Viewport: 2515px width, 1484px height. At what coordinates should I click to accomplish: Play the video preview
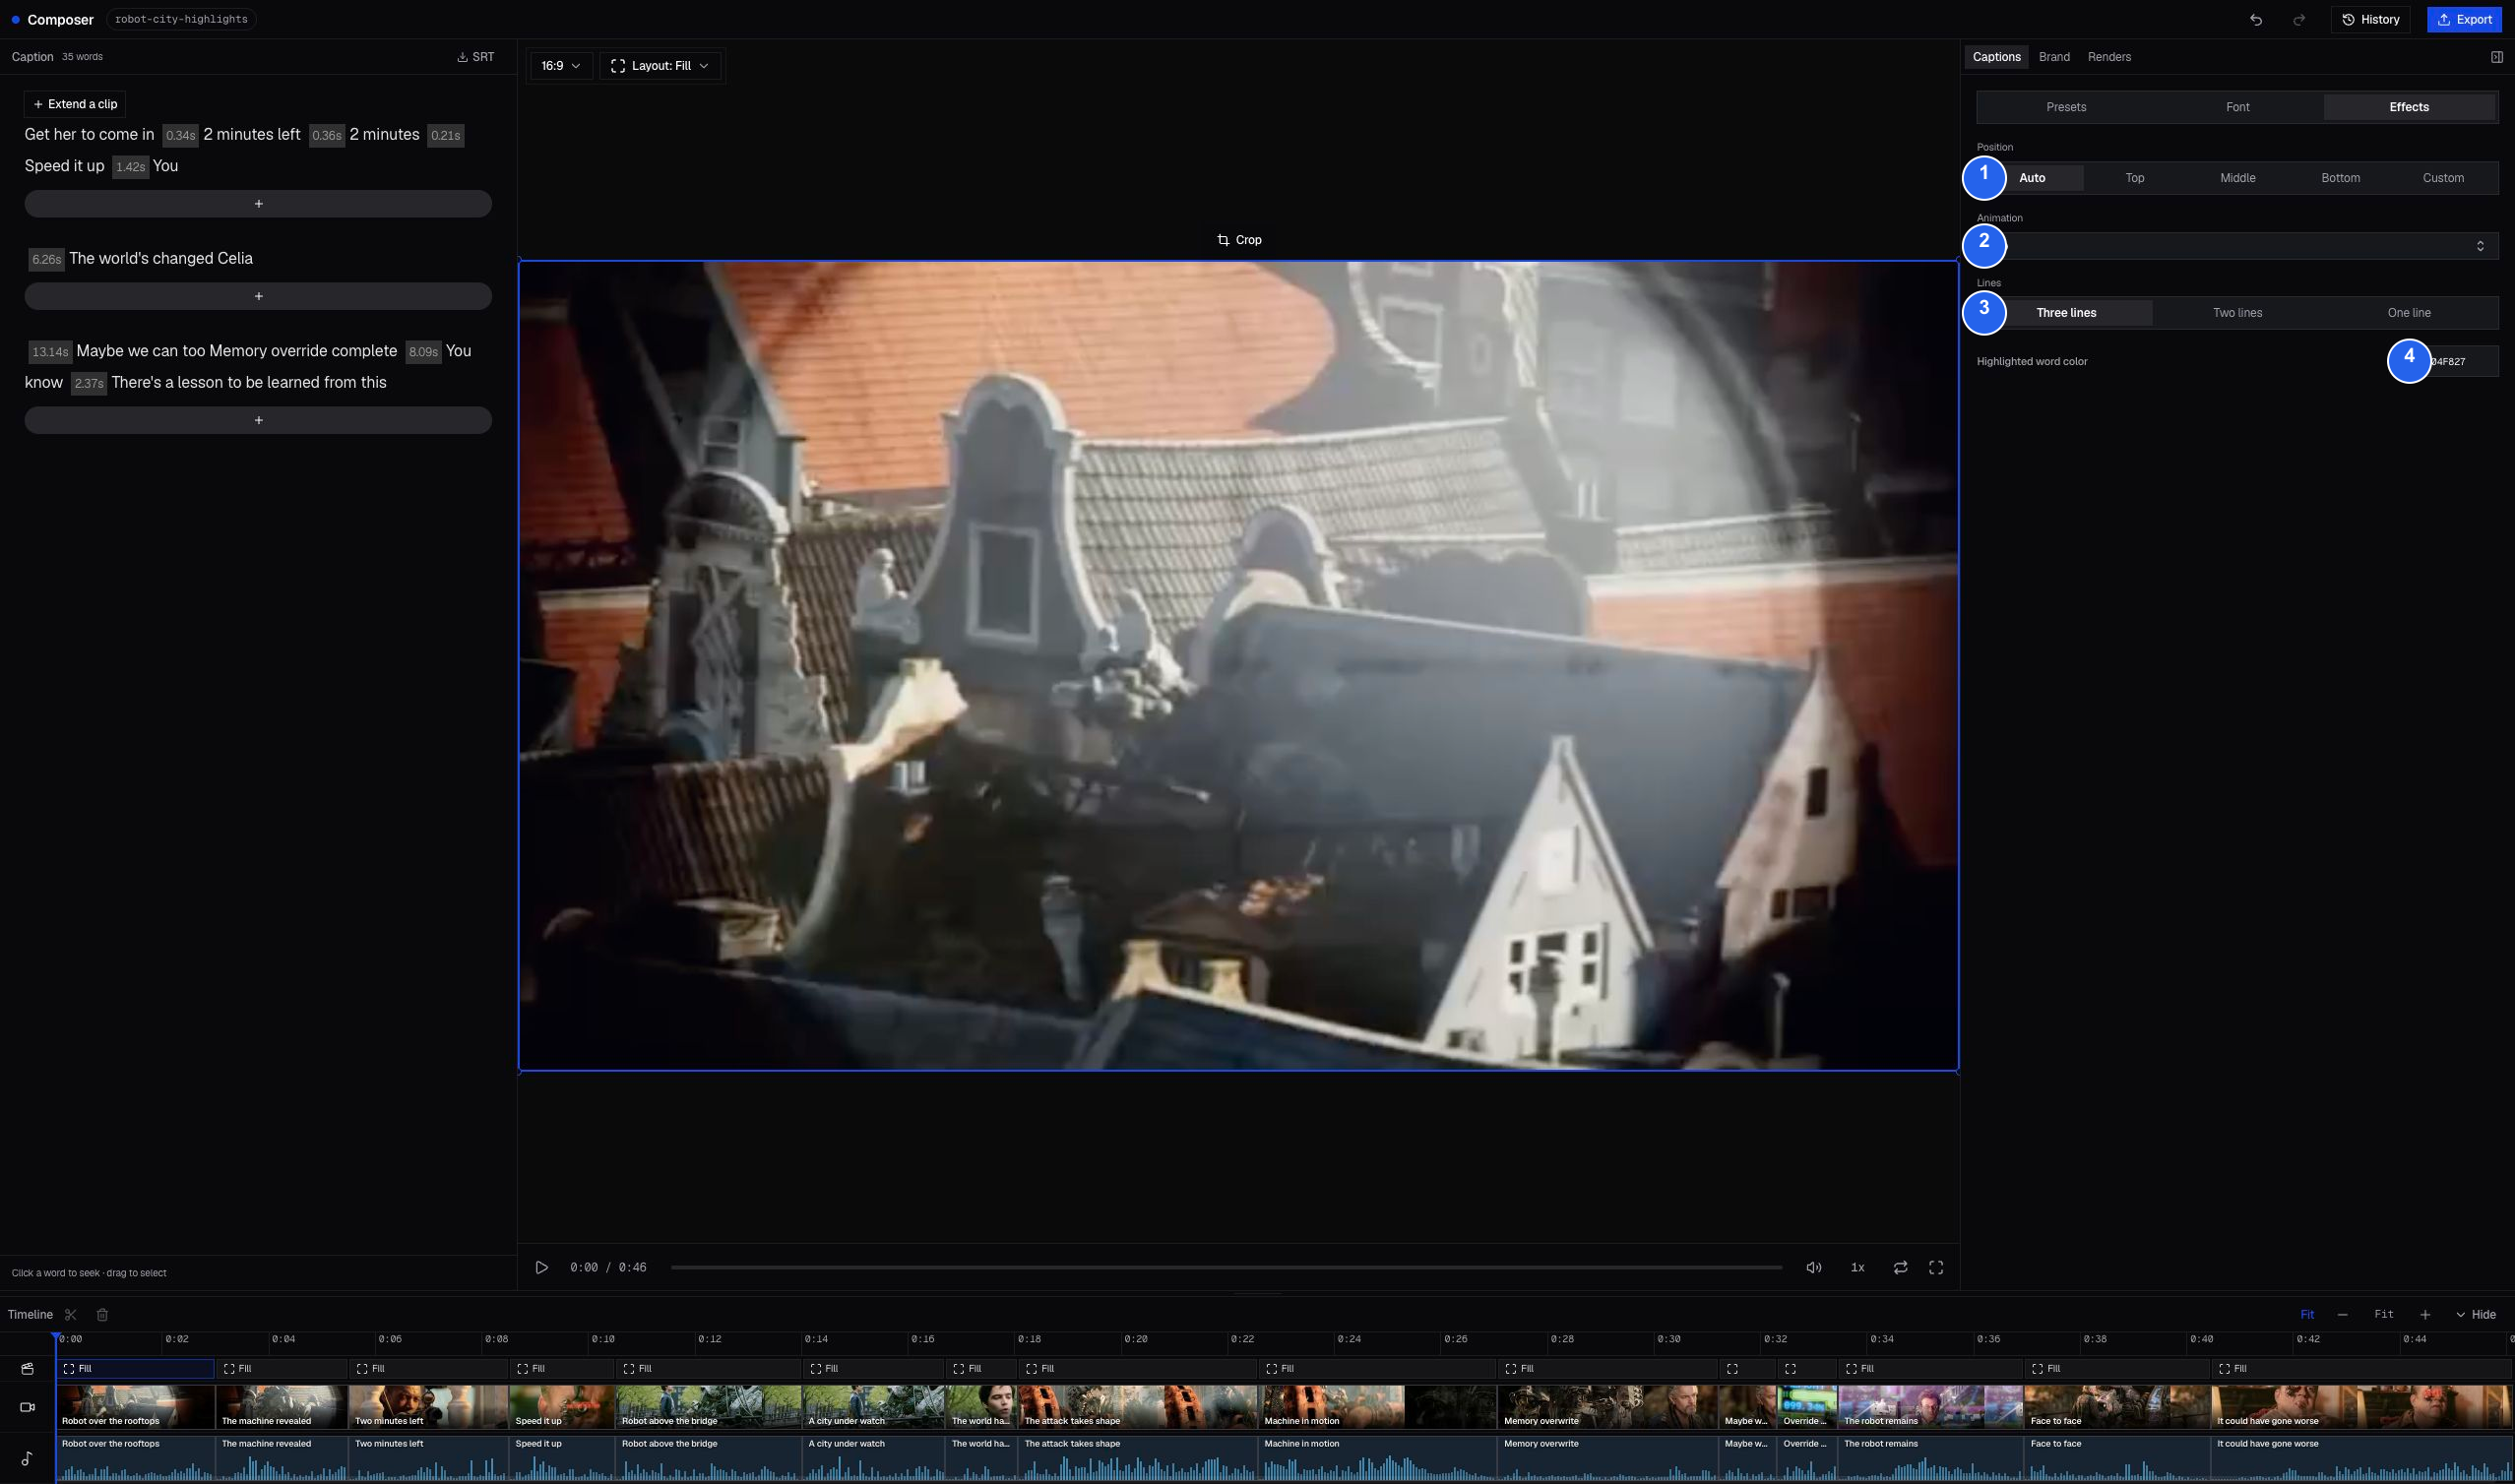click(x=542, y=1268)
